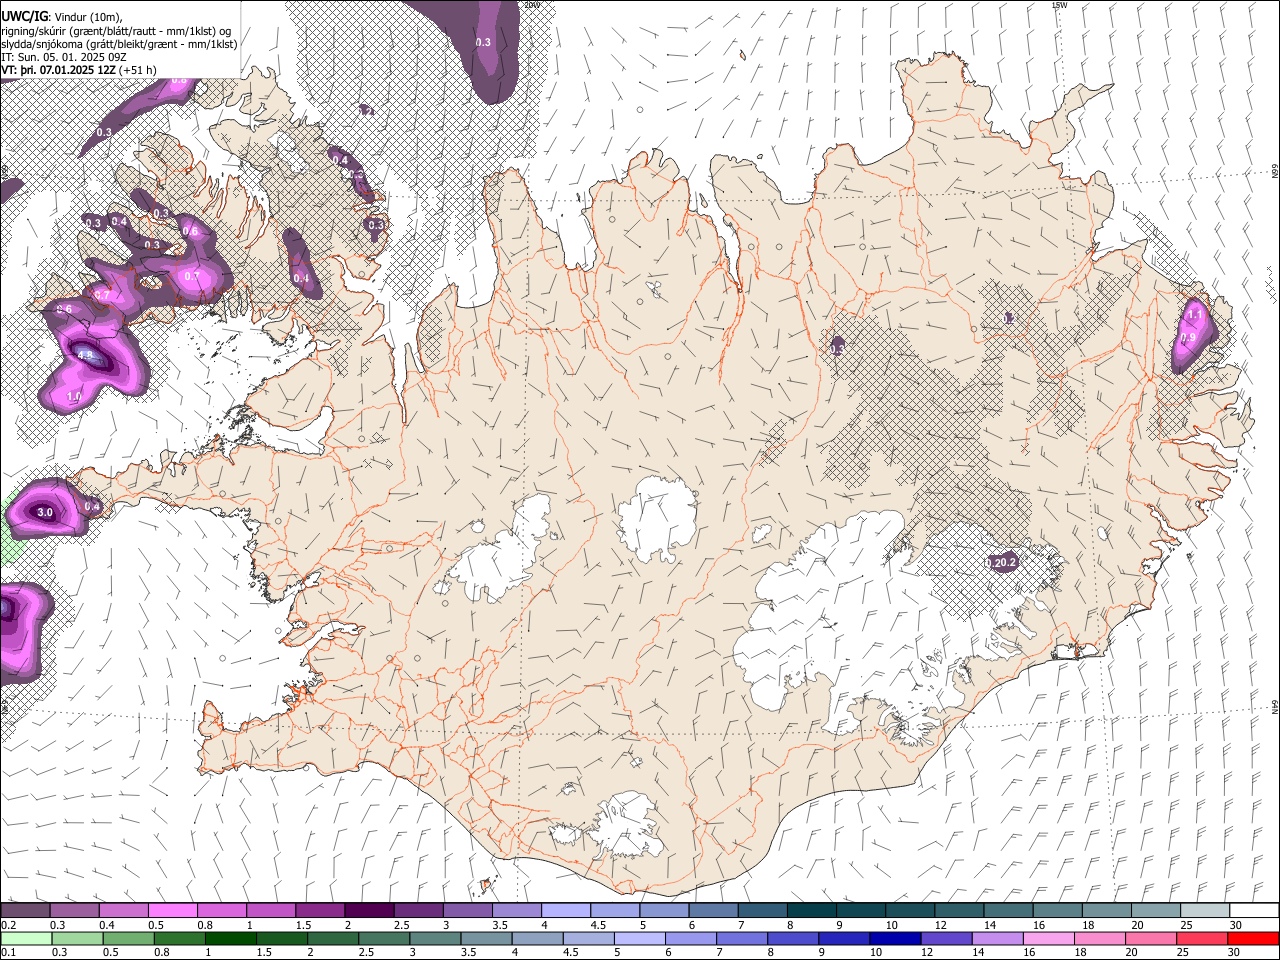Select the darkest green 1–1.5 swatch in lower legend

[x=230, y=938]
